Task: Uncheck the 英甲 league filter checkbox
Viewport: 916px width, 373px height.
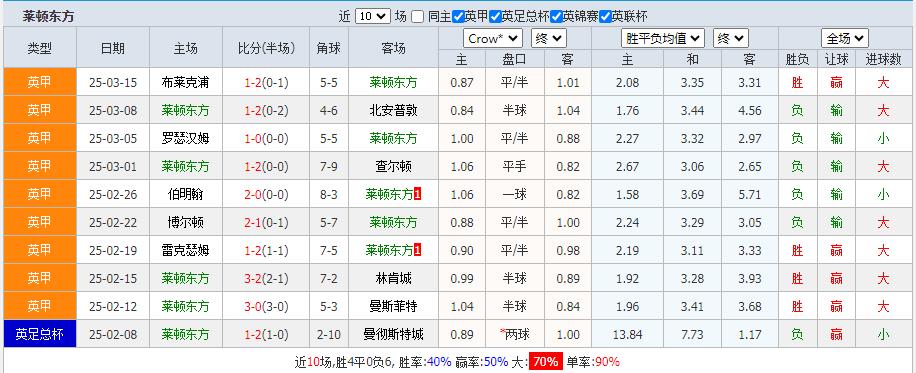Action: pos(459,16)
